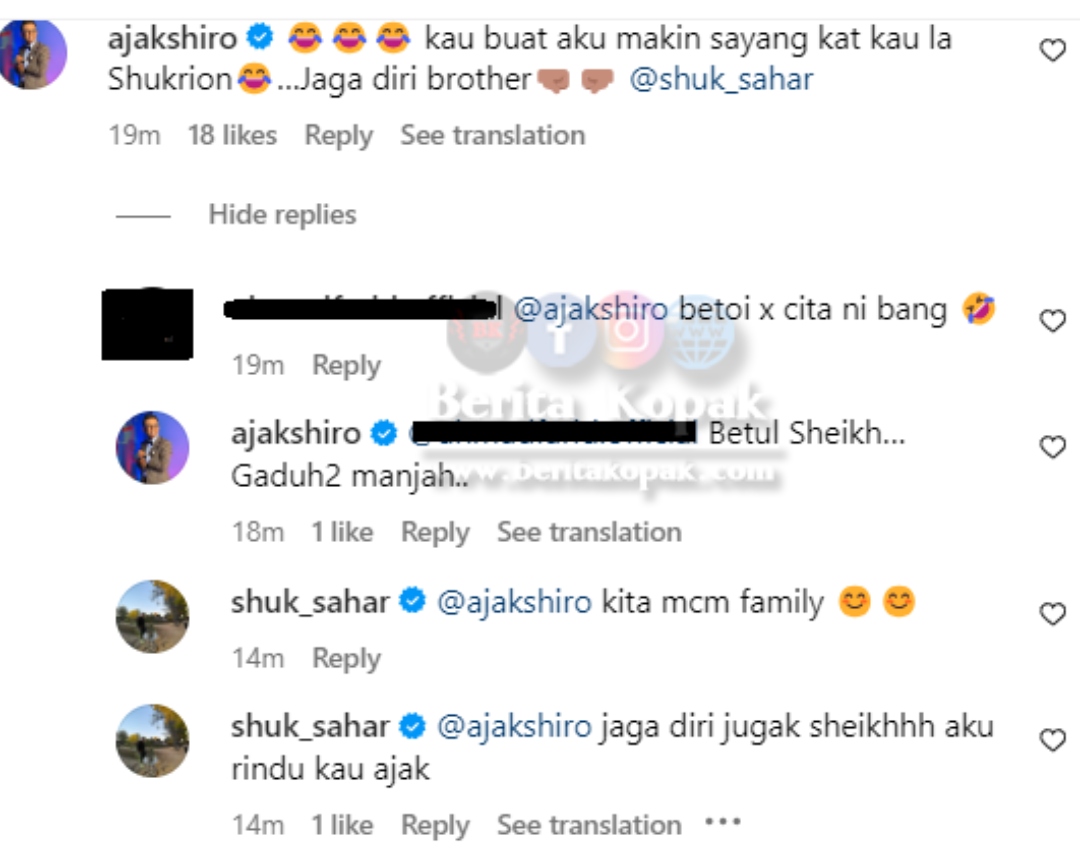See translation of 'rindu kau ajak' reply

tap(590, 825)
